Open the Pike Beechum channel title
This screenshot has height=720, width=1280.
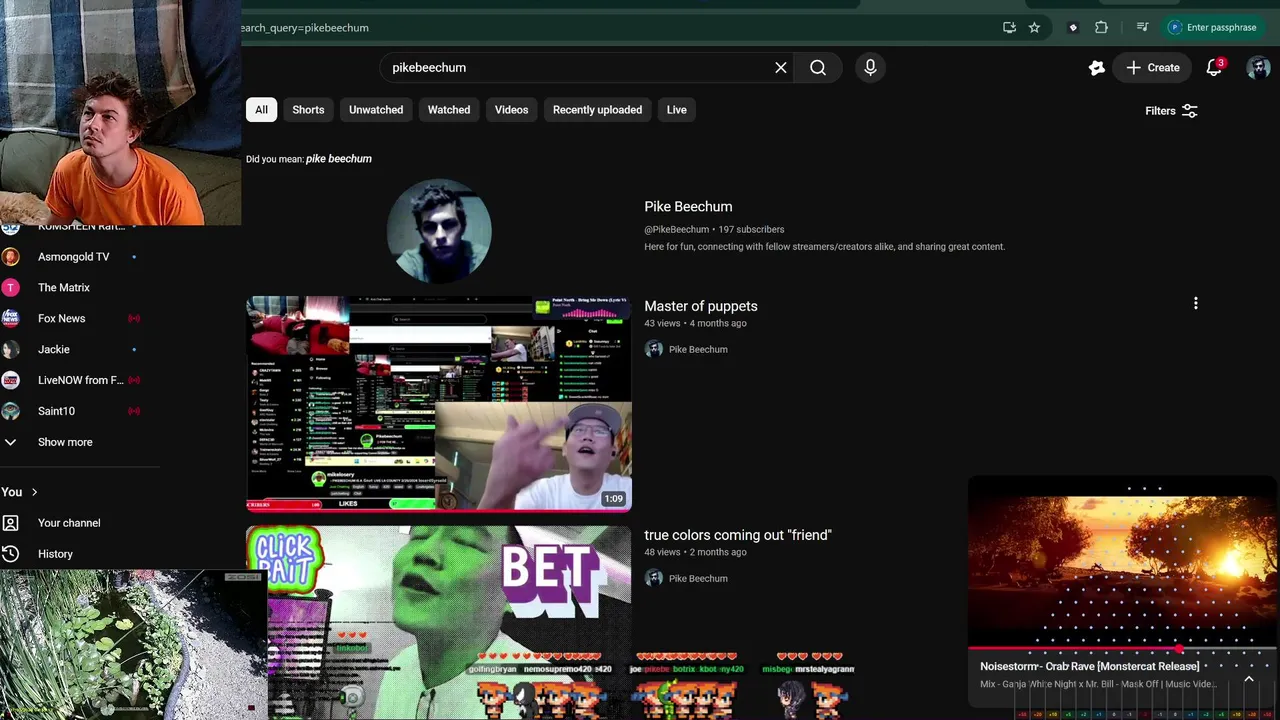tap(688, 207)
